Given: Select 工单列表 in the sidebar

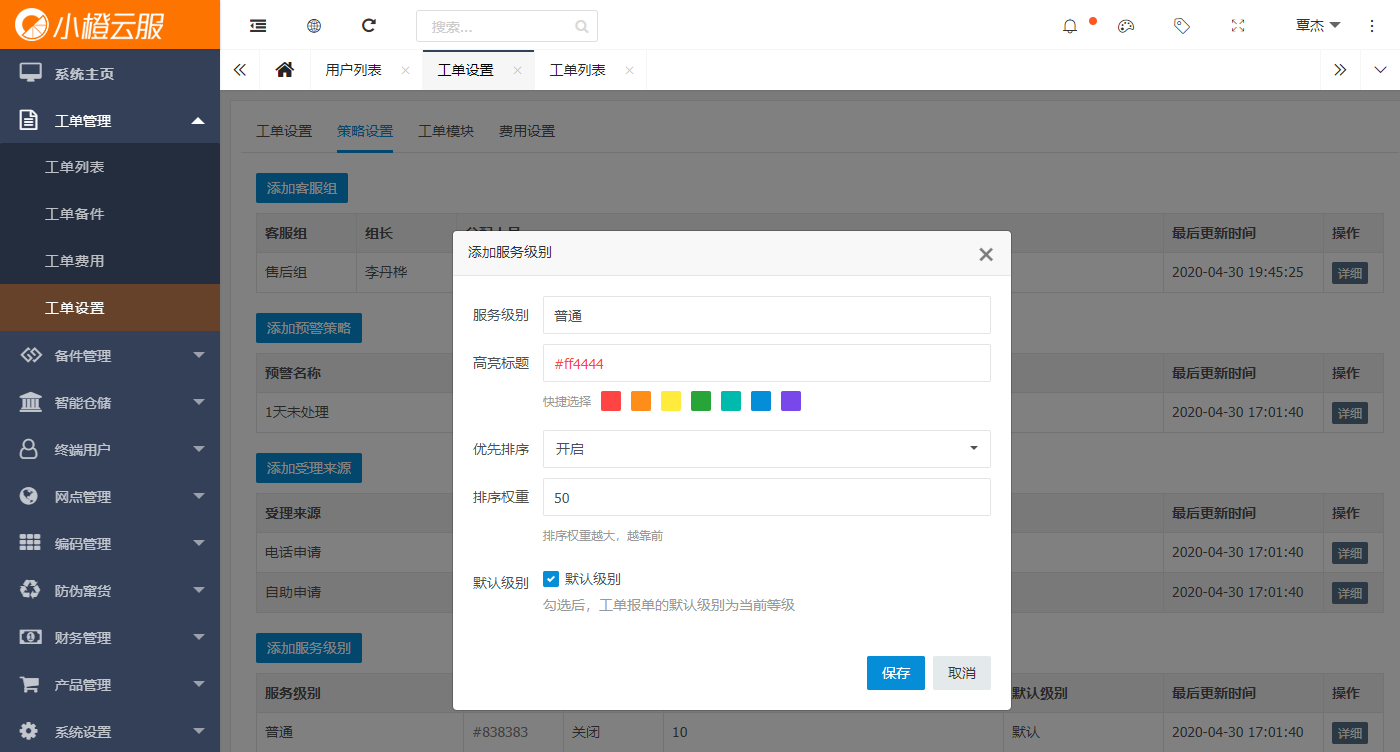Looking at the screenshot, I should [x=75, y=167].
